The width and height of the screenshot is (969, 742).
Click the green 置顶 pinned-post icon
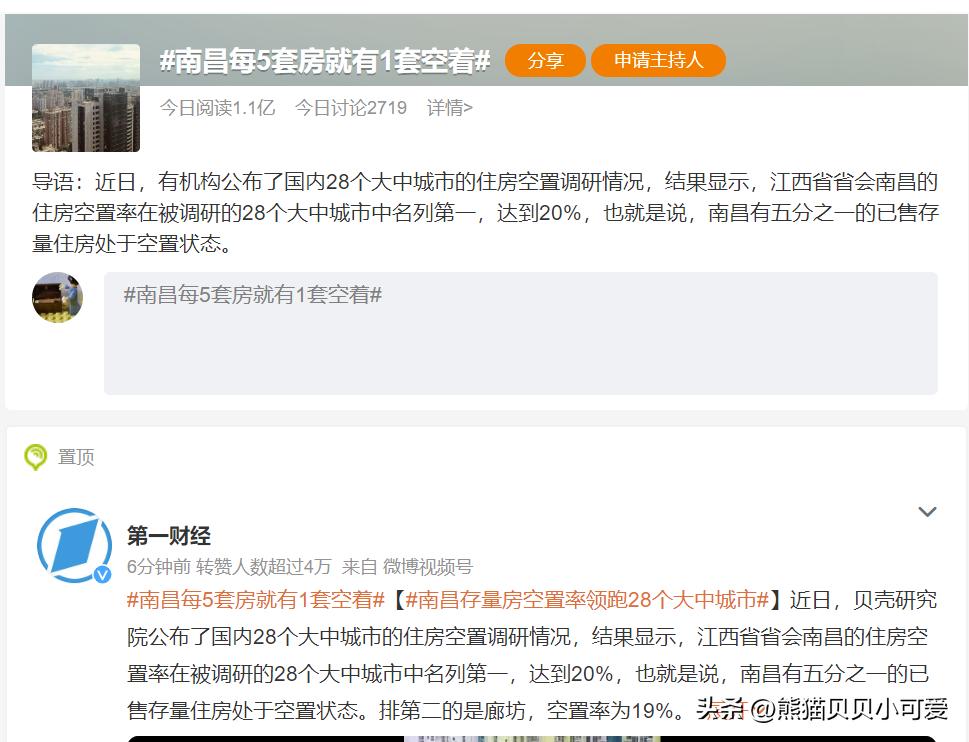coord(37,457)
